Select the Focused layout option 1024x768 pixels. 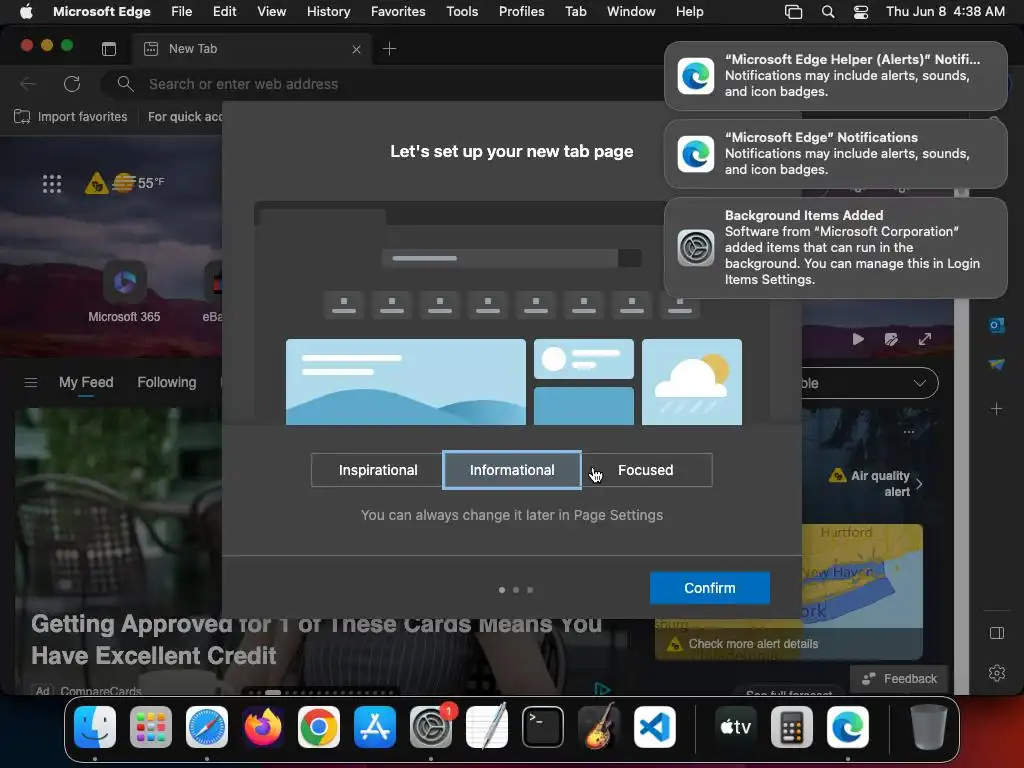pos(646,470)
